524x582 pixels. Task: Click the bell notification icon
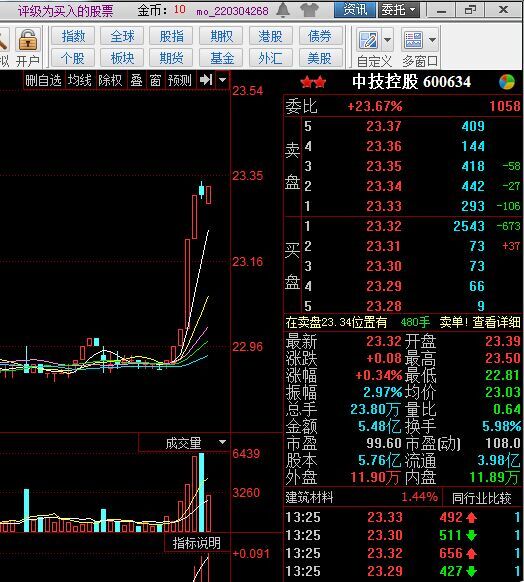coord(283,10)
